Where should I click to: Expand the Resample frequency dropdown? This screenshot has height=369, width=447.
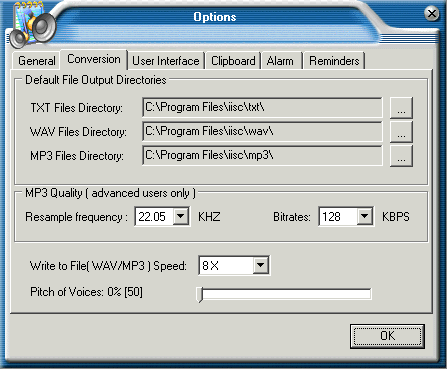(x=181, y=217)
